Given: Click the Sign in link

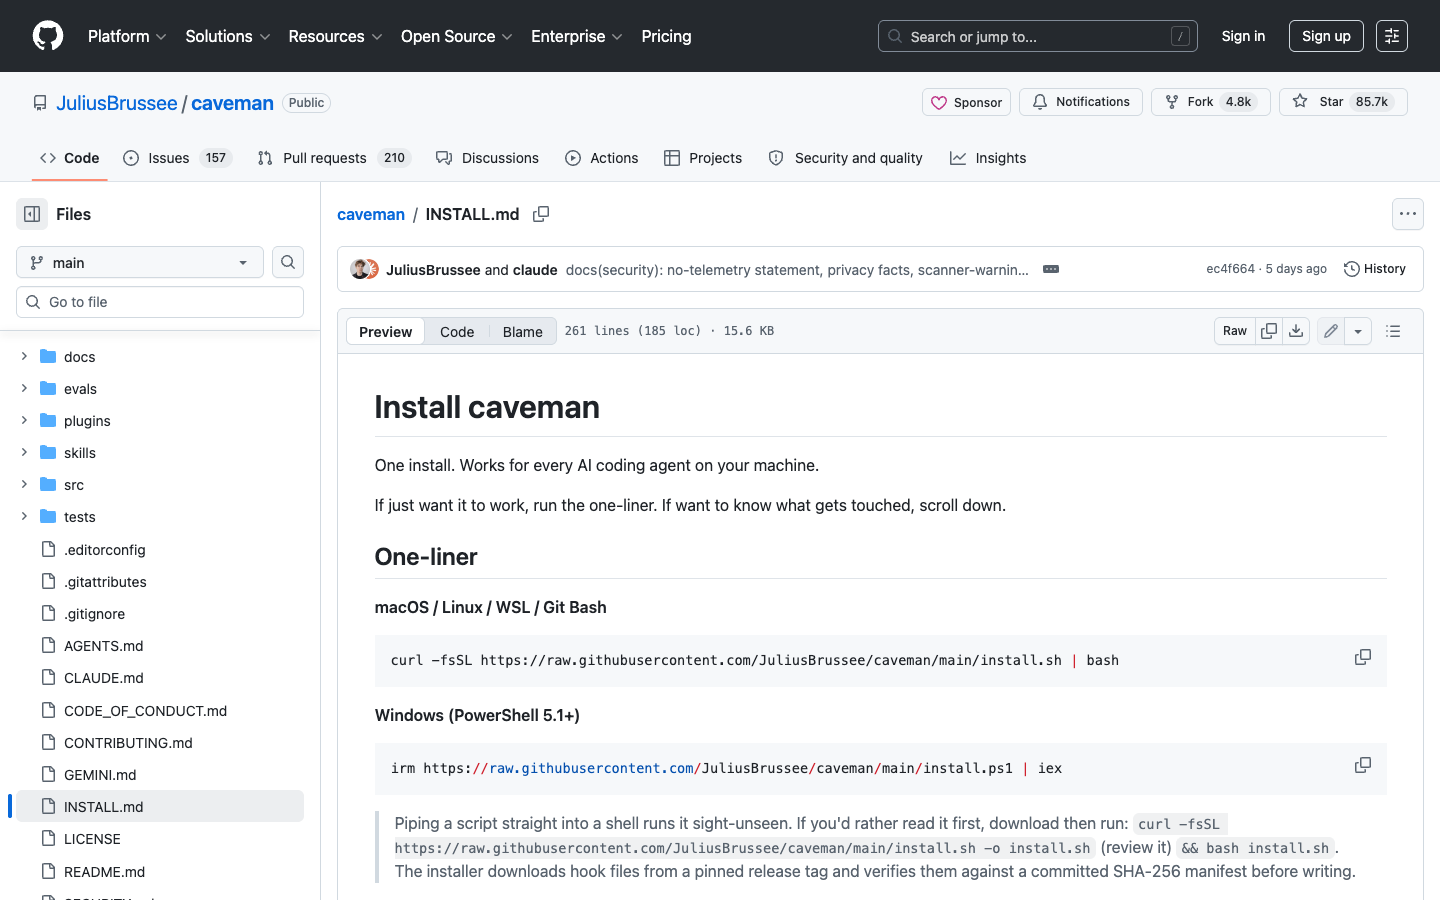Looking at the screenshot, I should pyautogui.click(x=1243, y=36).
